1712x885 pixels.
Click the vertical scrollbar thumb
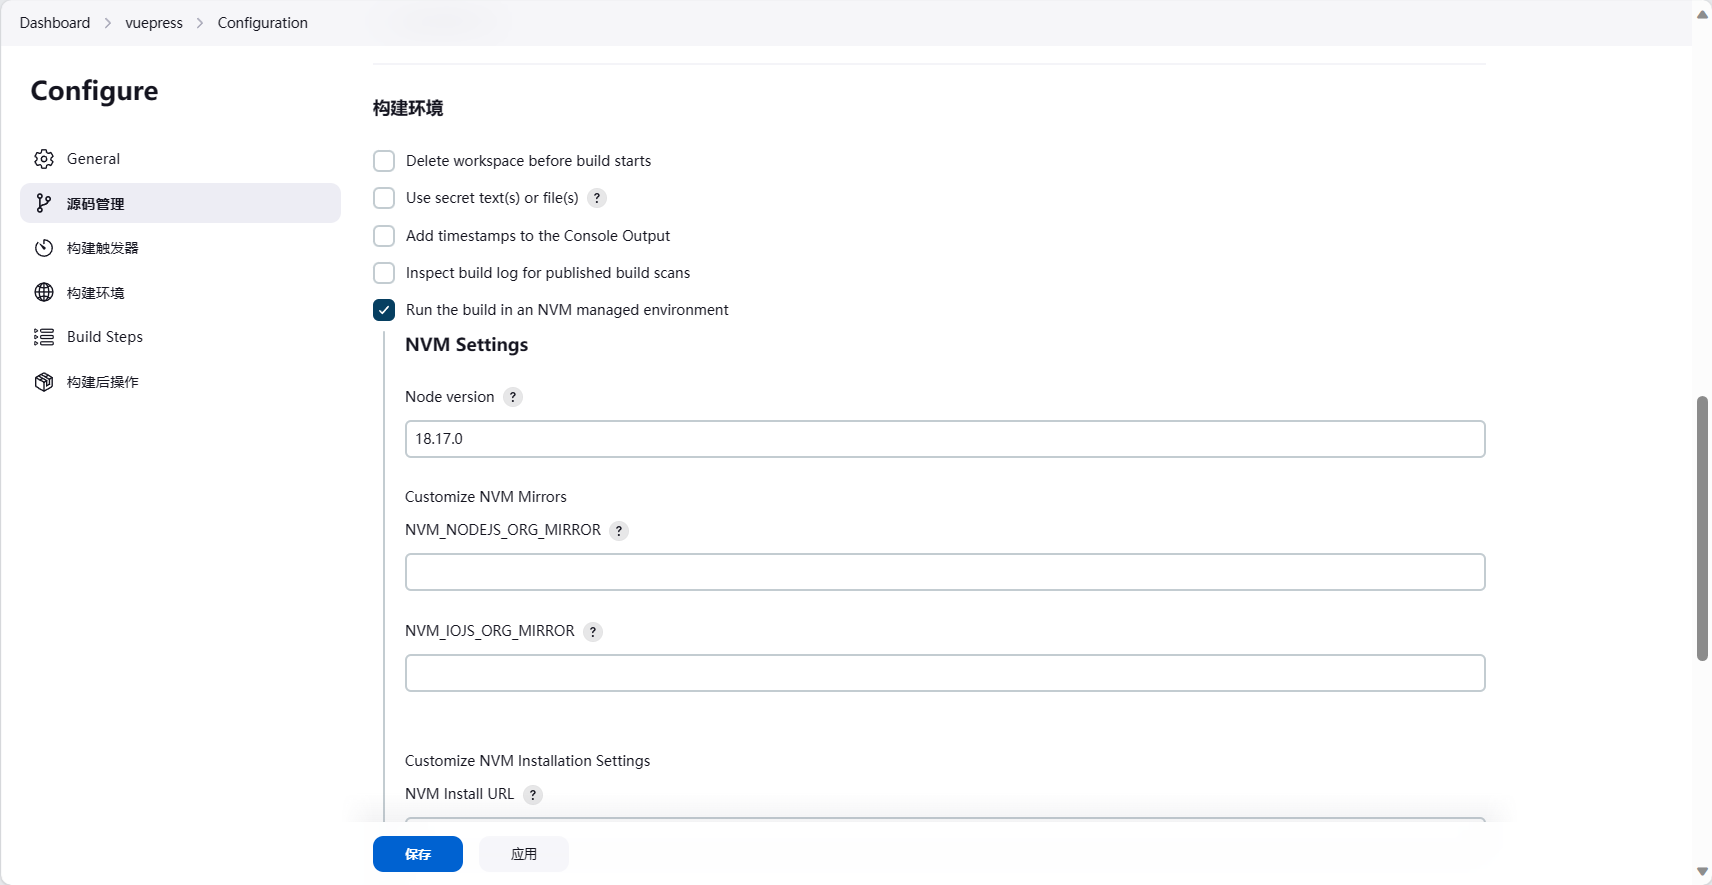(1702, 528)
